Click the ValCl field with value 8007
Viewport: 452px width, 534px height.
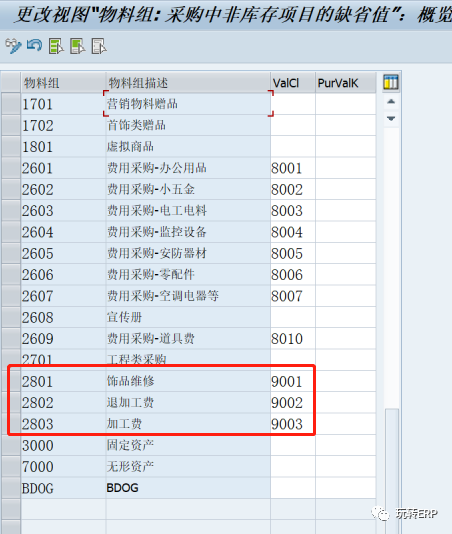tap(293, 296)
